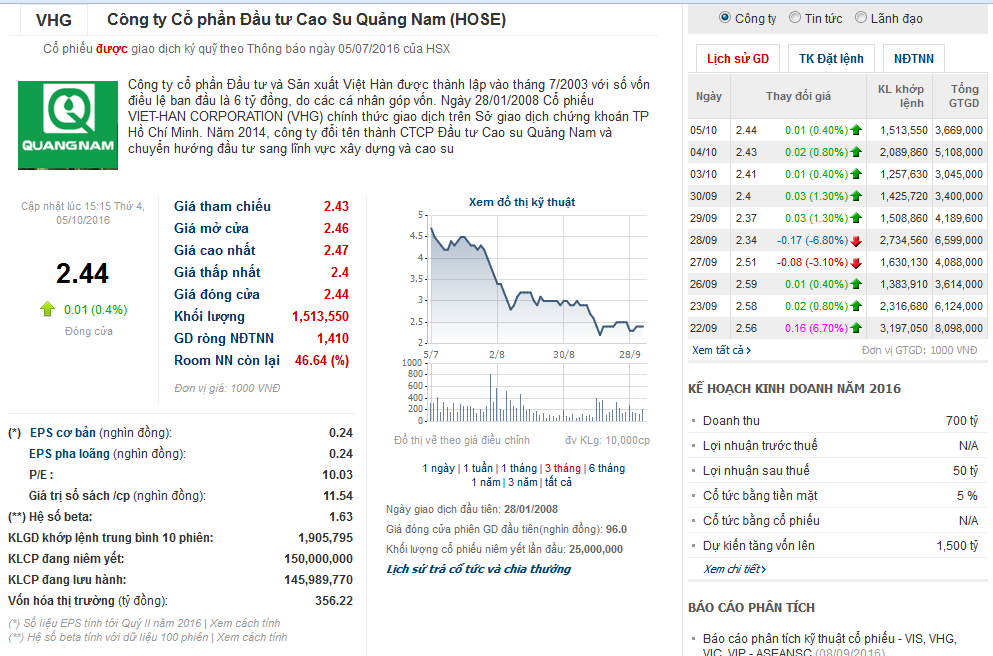
Task: Set chart range to 1 năm
Action: tap(486, 482)
